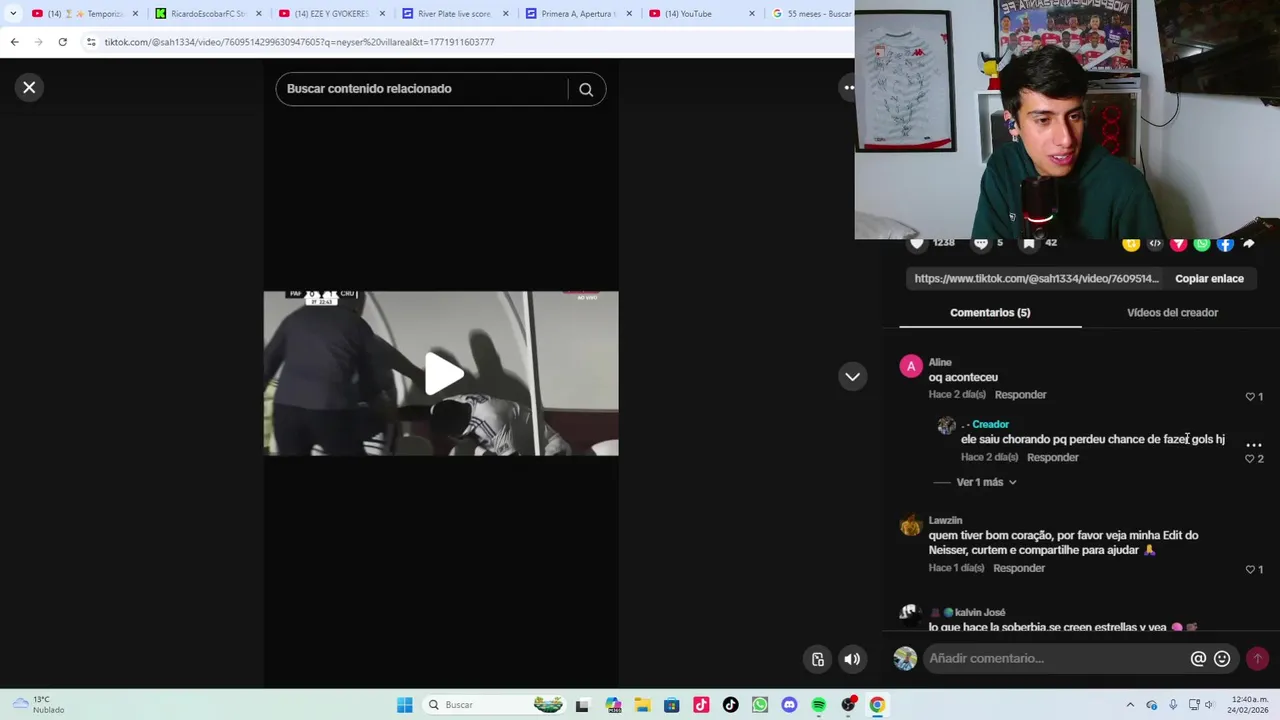This screenshot has height=720, width=1280.
Task: Like Aline's comment with heart icon
Action: (1250, 397)
